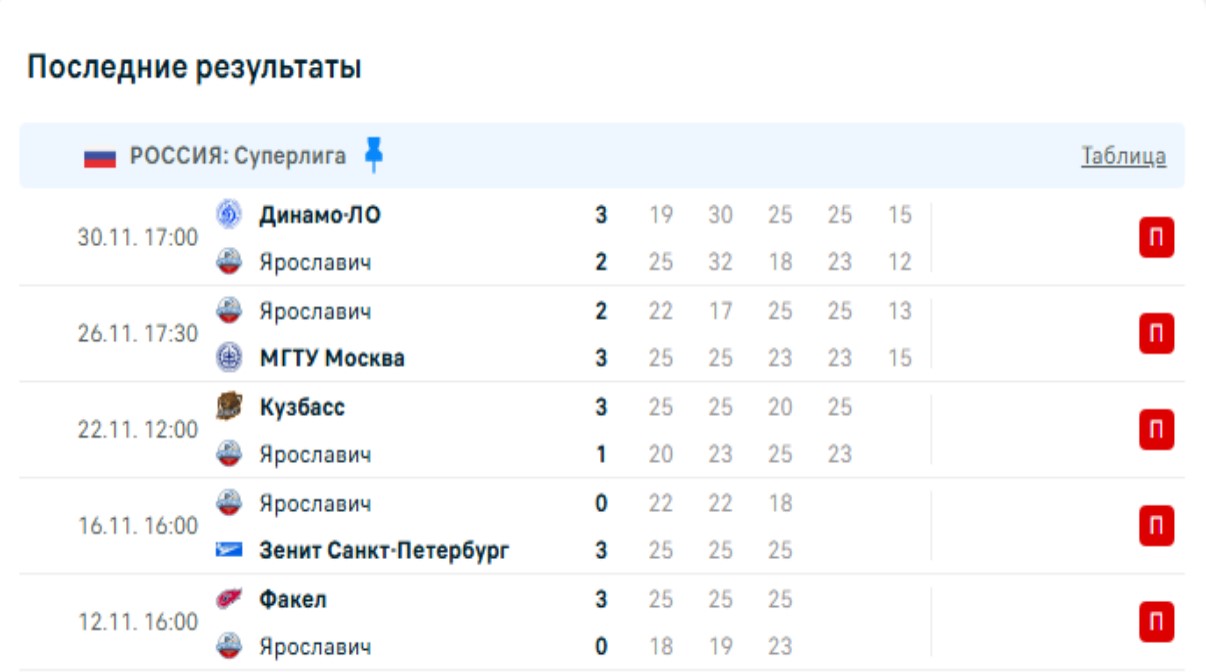Viewport: 1206px width, 672px height.
Task: Click the Динамо-ЛО team logo
Action: click(229, 214)
